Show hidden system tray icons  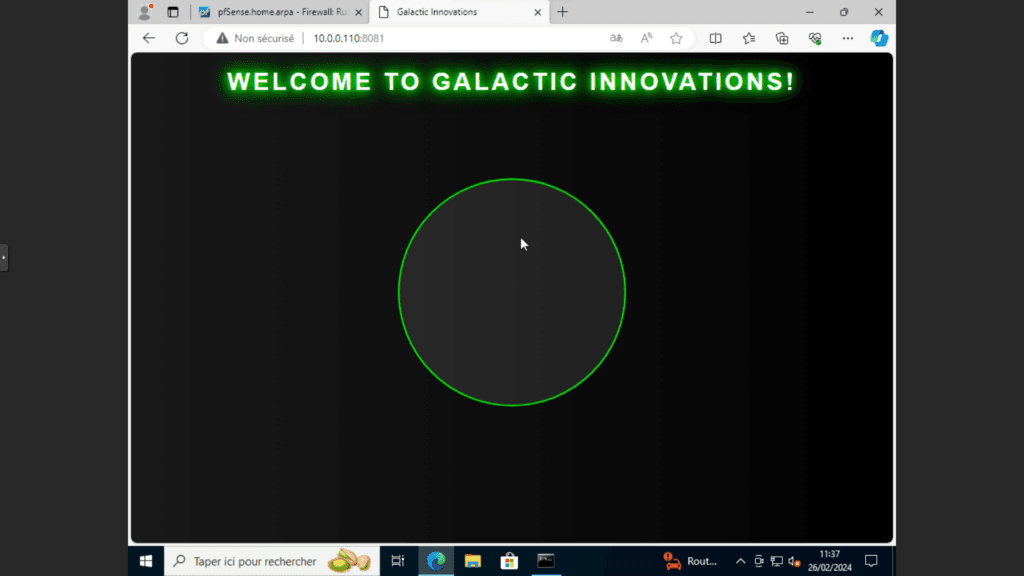[741, 561]
